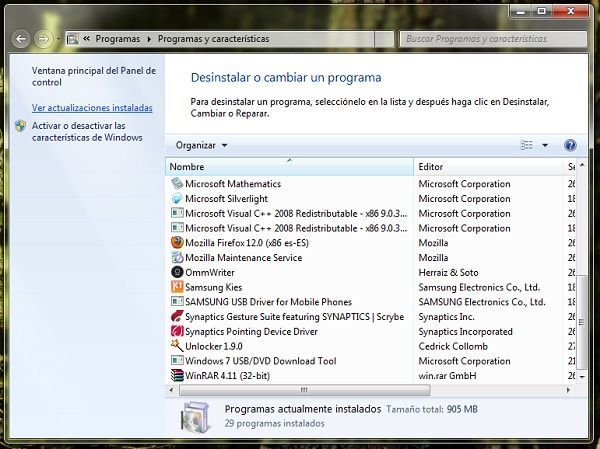Viewport: 600px width, 449px height.
Task: Open Activar o desactivar características de Windows
Action: pyautogui.click(x=92, y=132)
